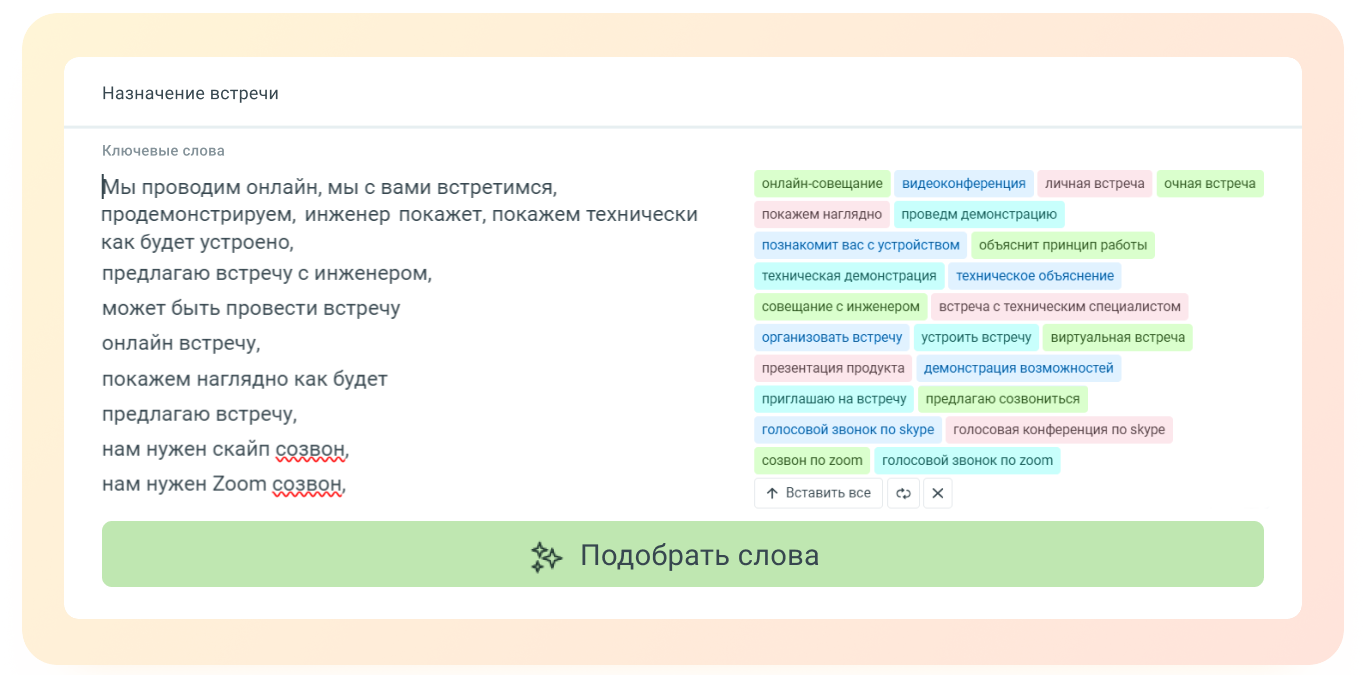1365x675 pixels.
Task: Pick the 'проведм демонстрацию' tag
Action: click(979, 214)
